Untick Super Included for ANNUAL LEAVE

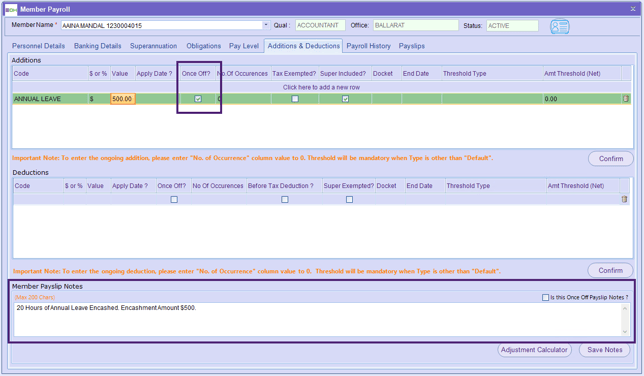(x=345, y=99)
